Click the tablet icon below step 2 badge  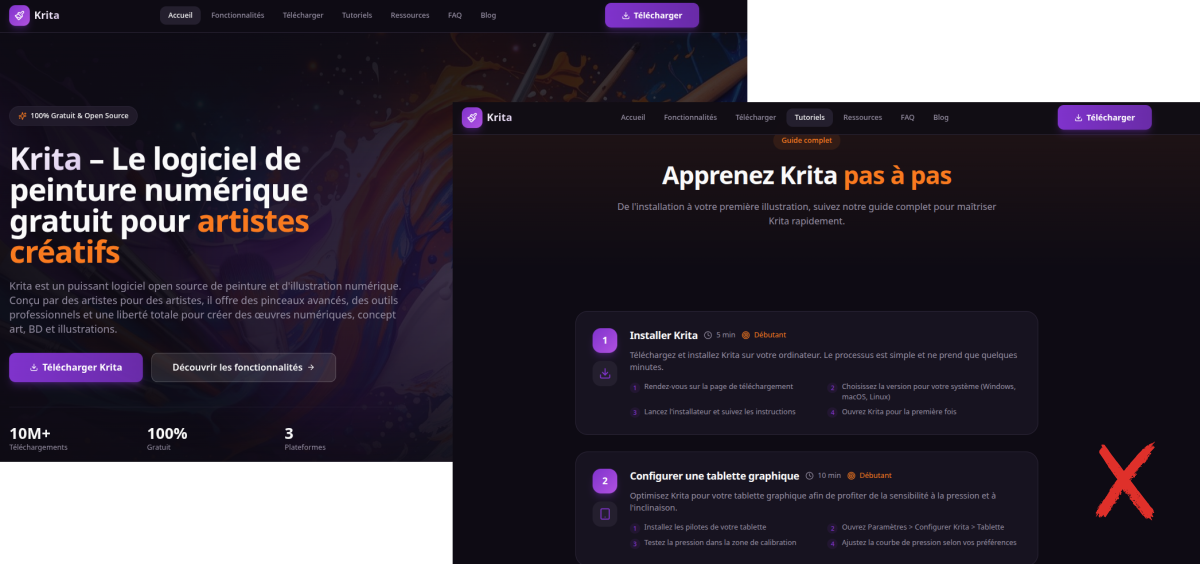tap(604, 514)
